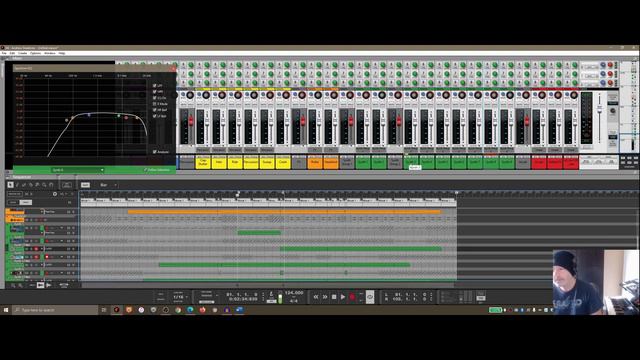The image size is (640, 360).
Task: Open the channel selector dropdown in Spectrum EQ
Action: 78,170
